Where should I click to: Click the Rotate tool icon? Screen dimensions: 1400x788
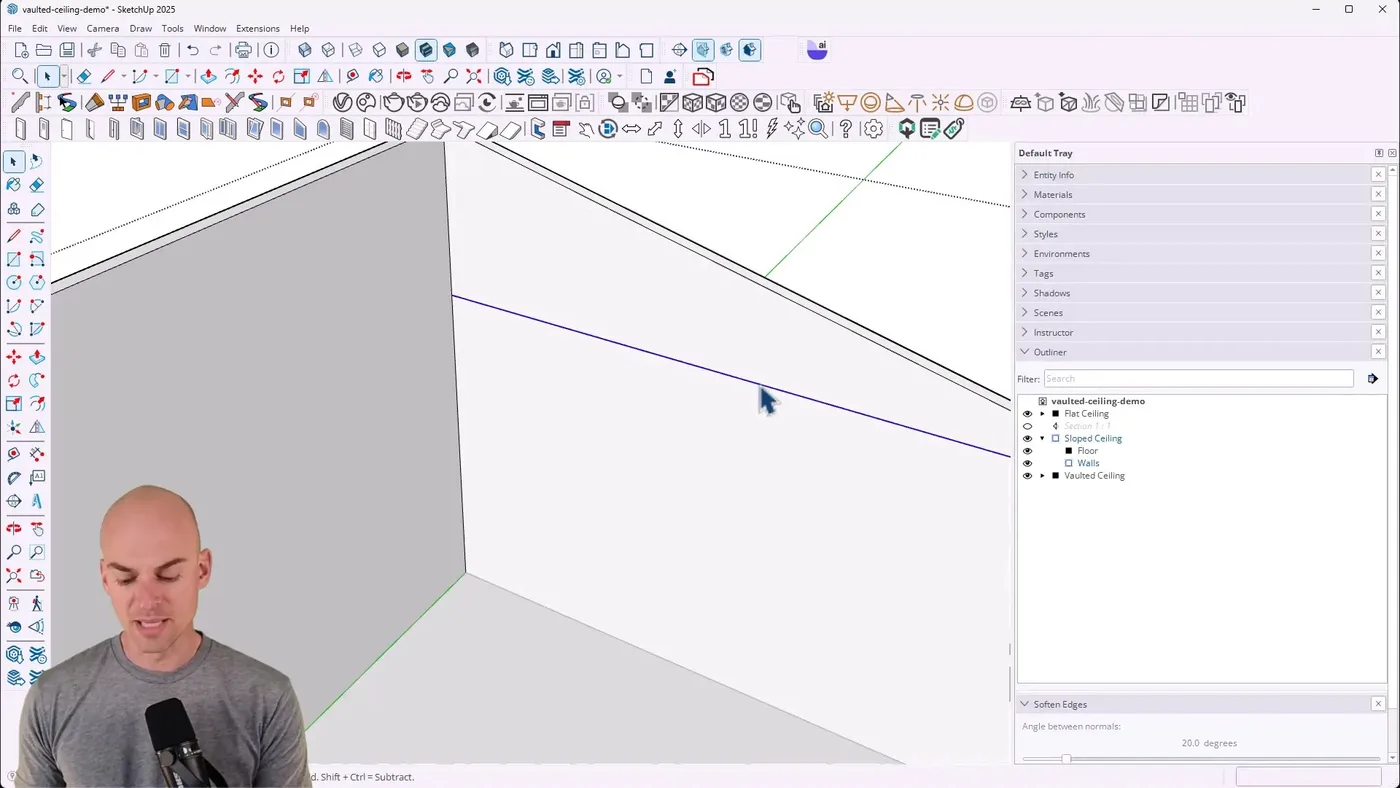click(x=278, y=76)
